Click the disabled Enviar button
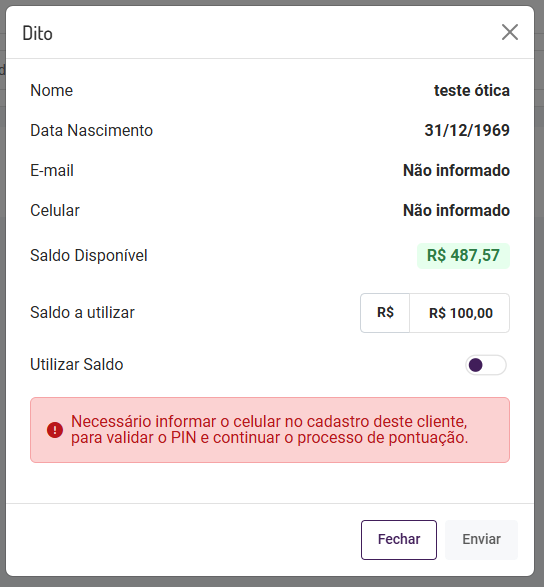Viewport: 544px width, 587px height. [481, 539]
